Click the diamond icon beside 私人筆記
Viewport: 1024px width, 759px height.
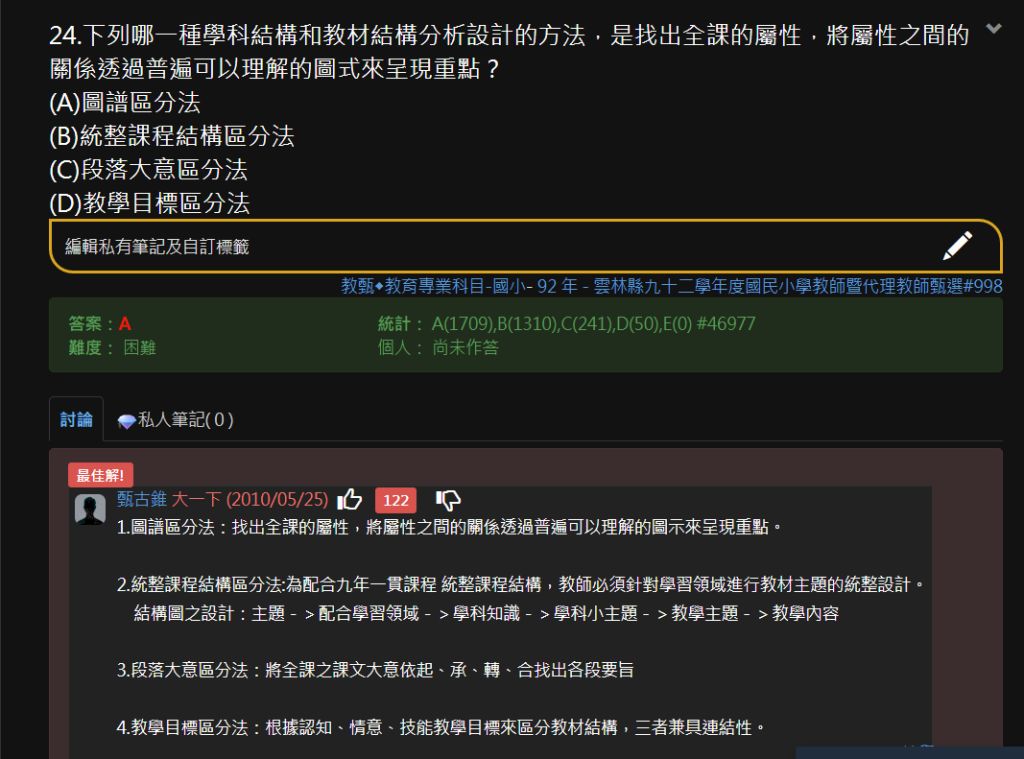click(x=126, y=421)
